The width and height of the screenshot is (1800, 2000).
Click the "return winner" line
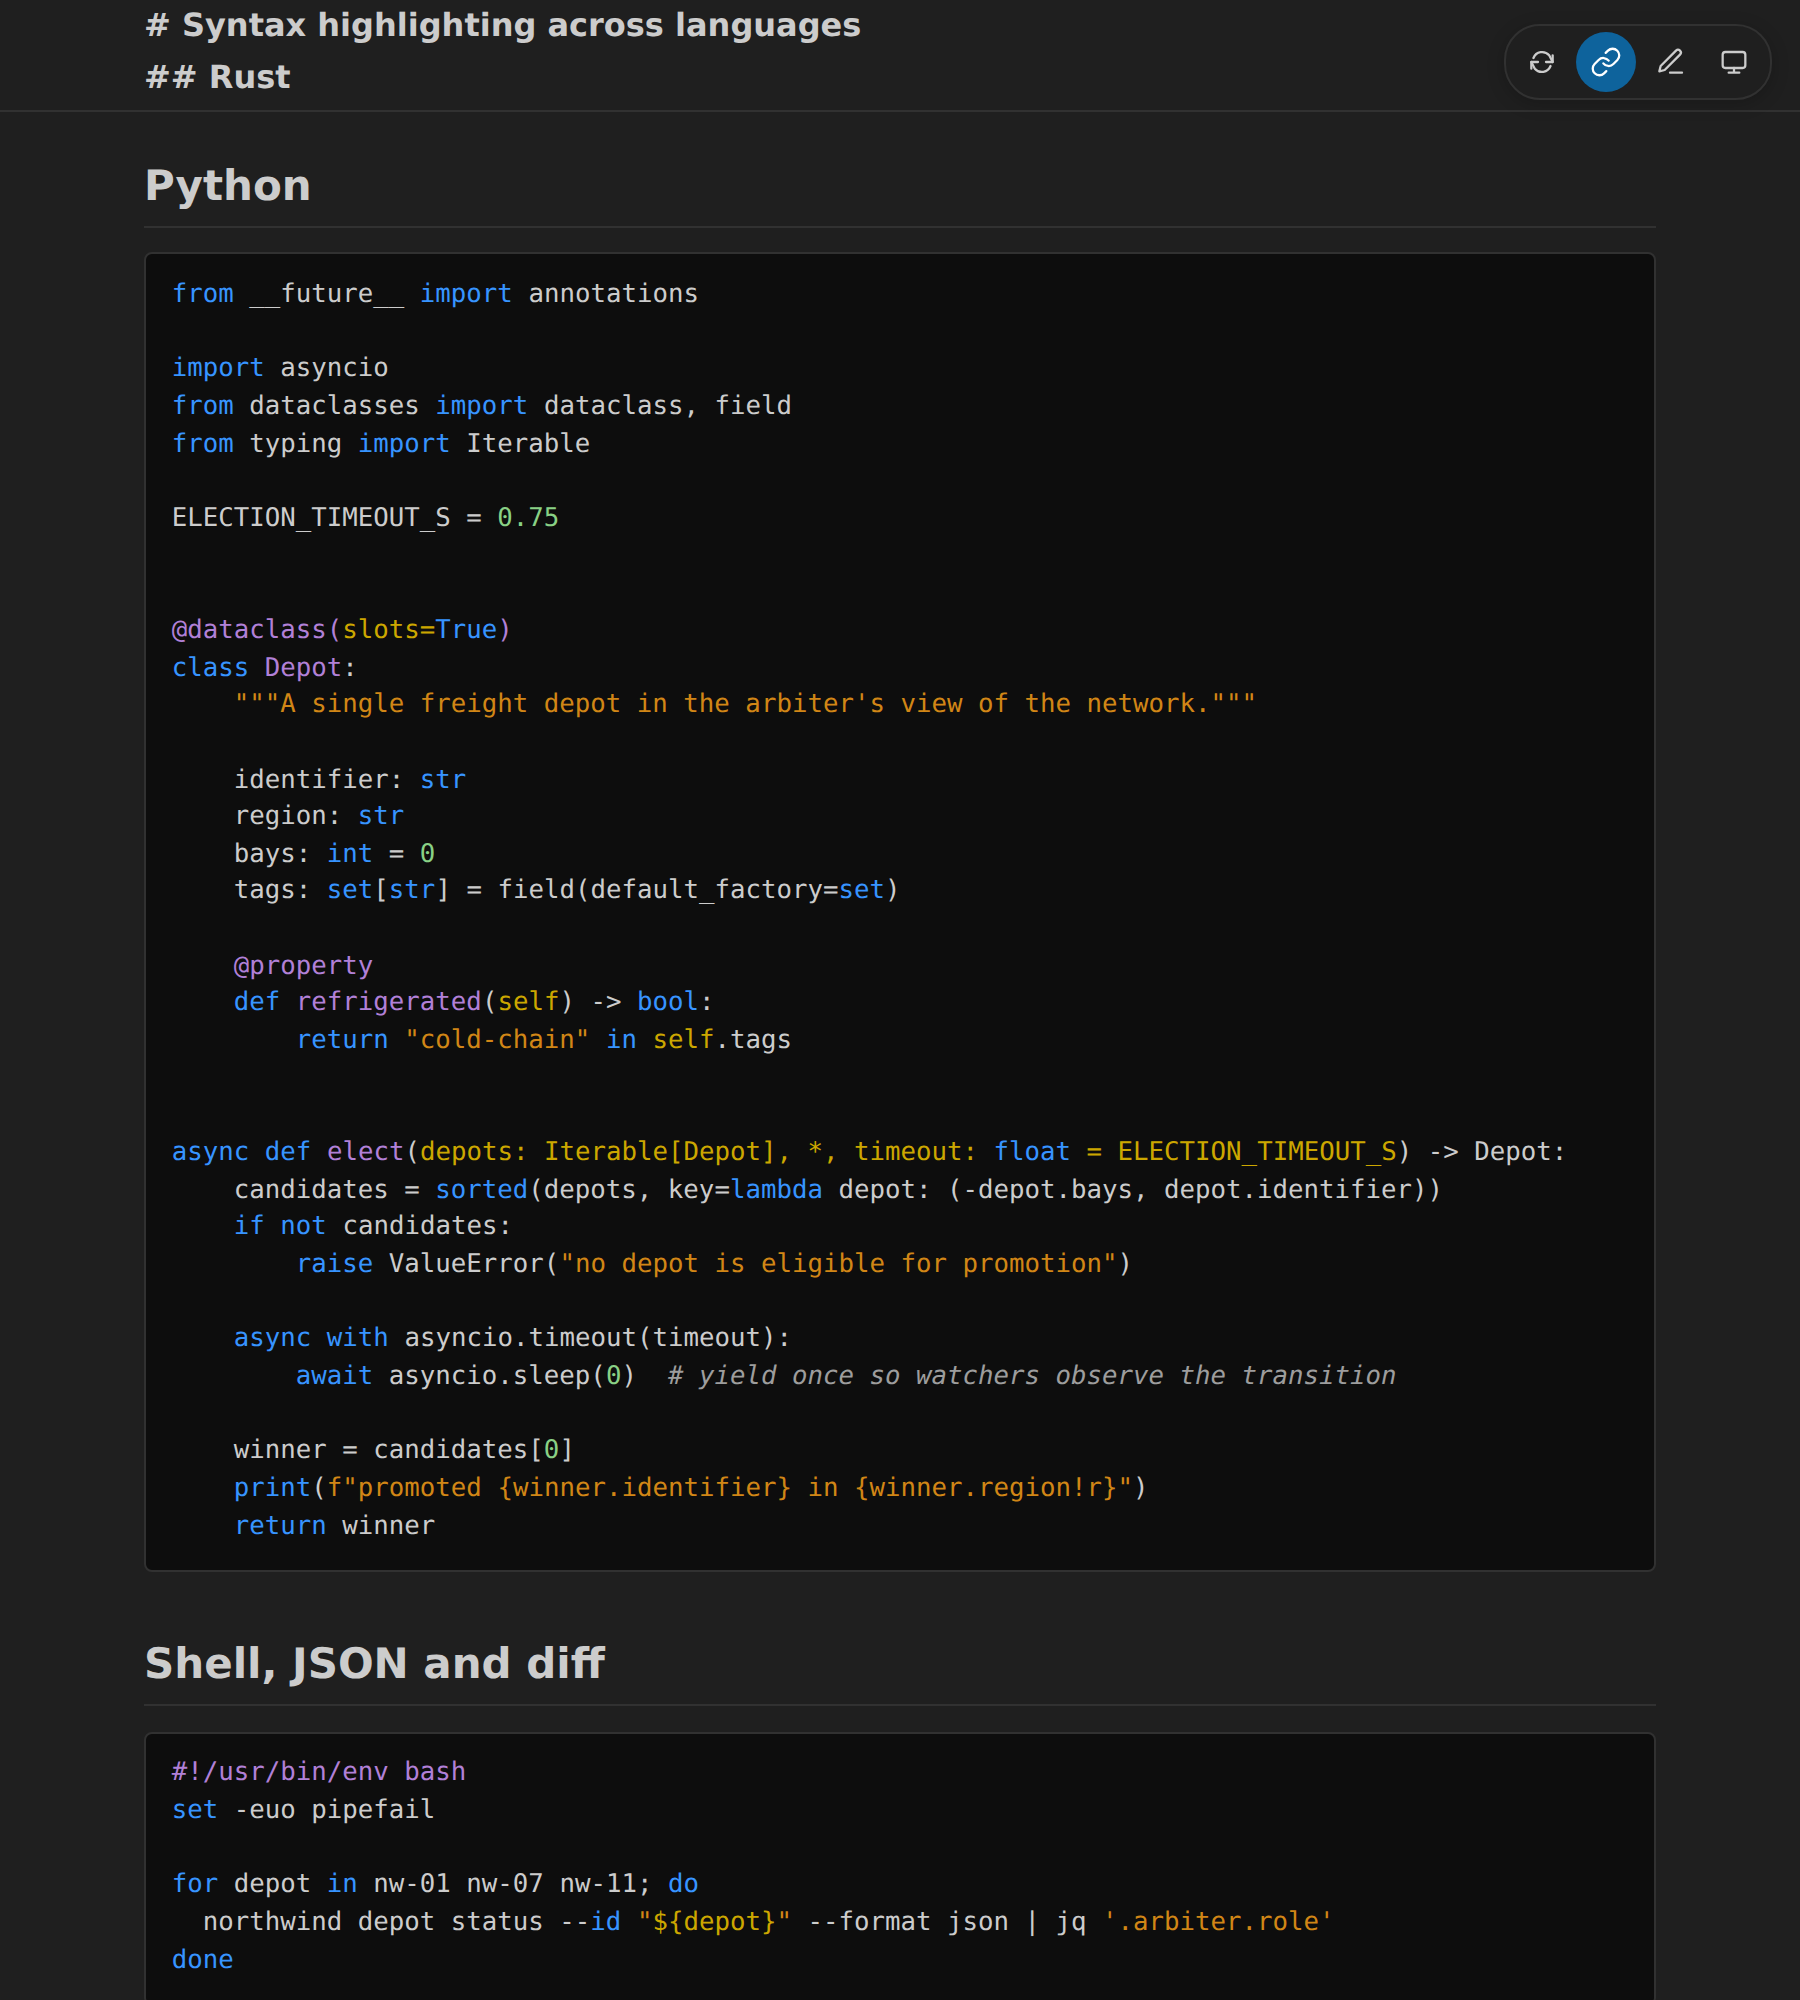pyautogui.click(x=335, y=1526)
